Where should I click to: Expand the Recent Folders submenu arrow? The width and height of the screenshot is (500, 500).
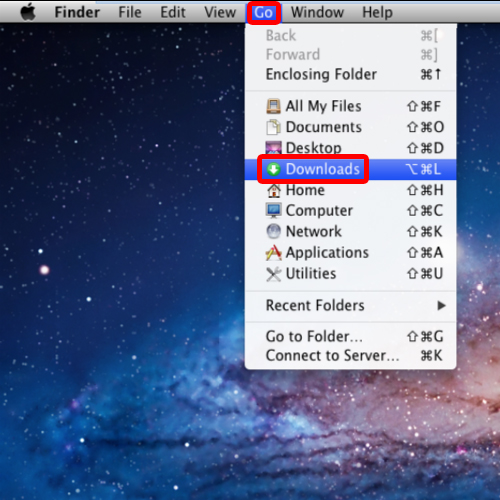coord(441,305)
